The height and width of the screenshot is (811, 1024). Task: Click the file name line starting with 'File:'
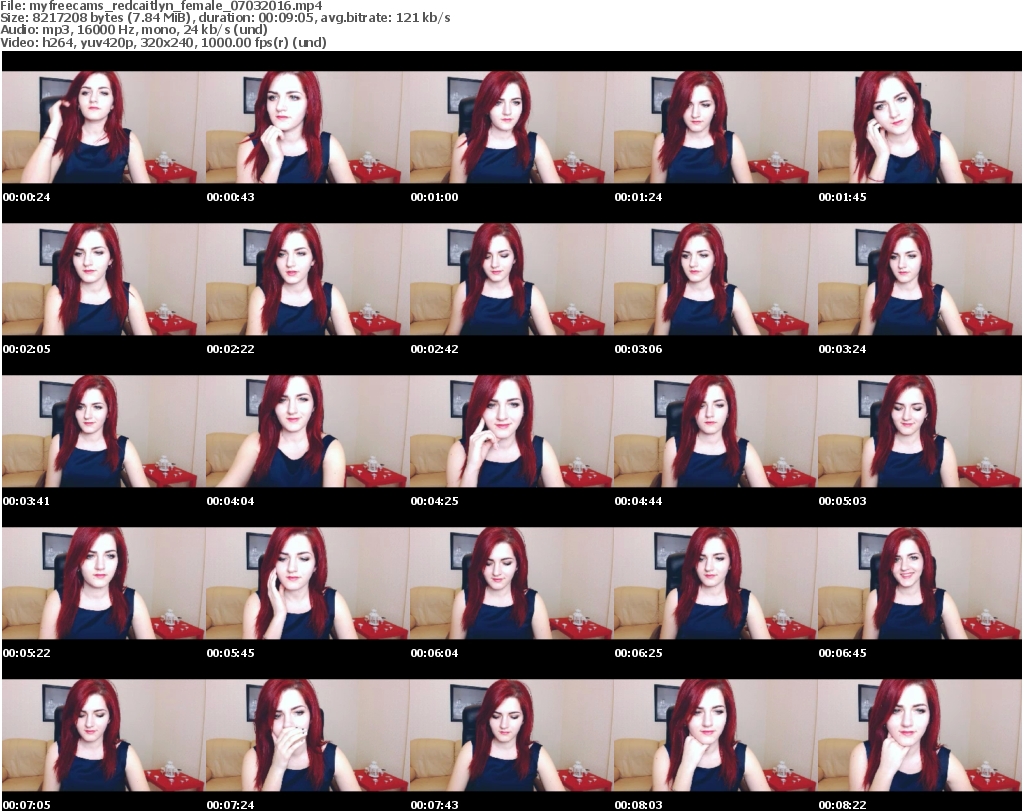[x=161, y=6]
